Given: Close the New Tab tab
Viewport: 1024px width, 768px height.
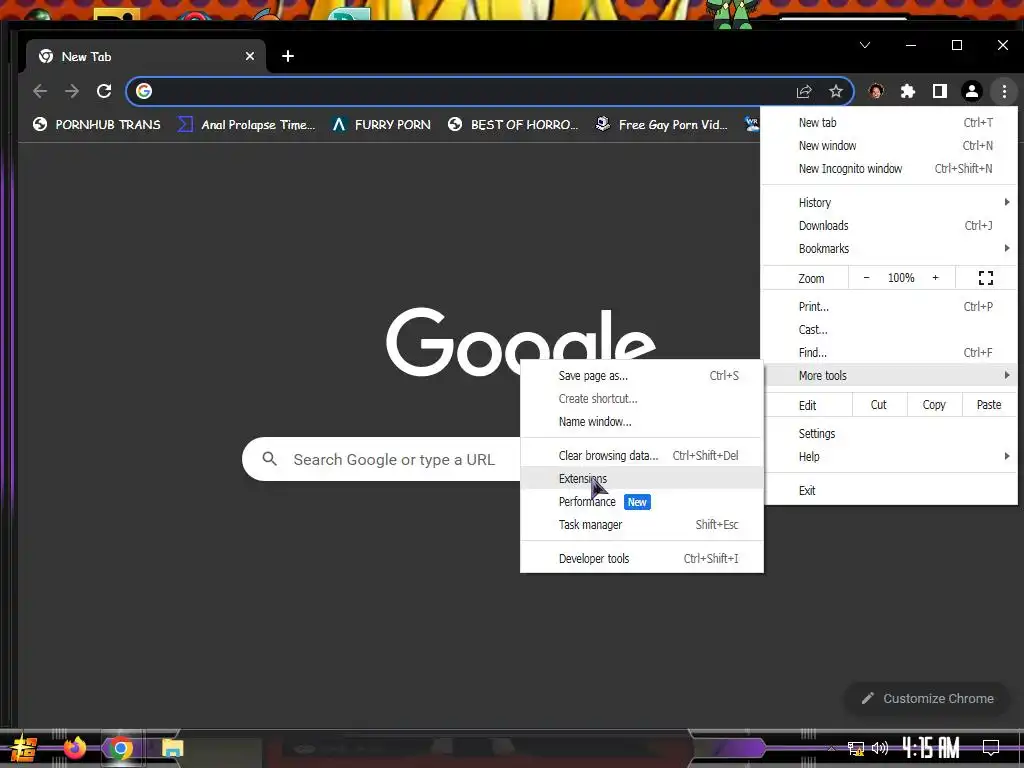Looking at the screenshot, I should 249,56.
